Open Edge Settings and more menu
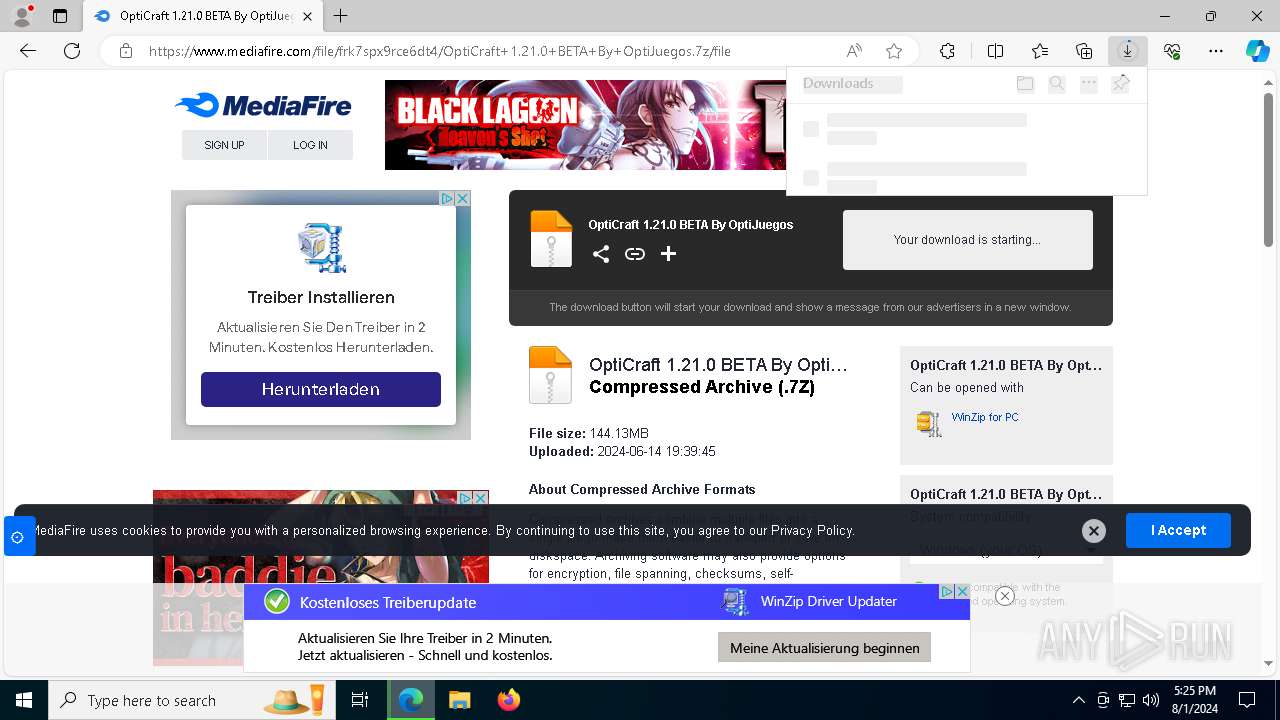The image size is (1280, 720). point(1216,51)
